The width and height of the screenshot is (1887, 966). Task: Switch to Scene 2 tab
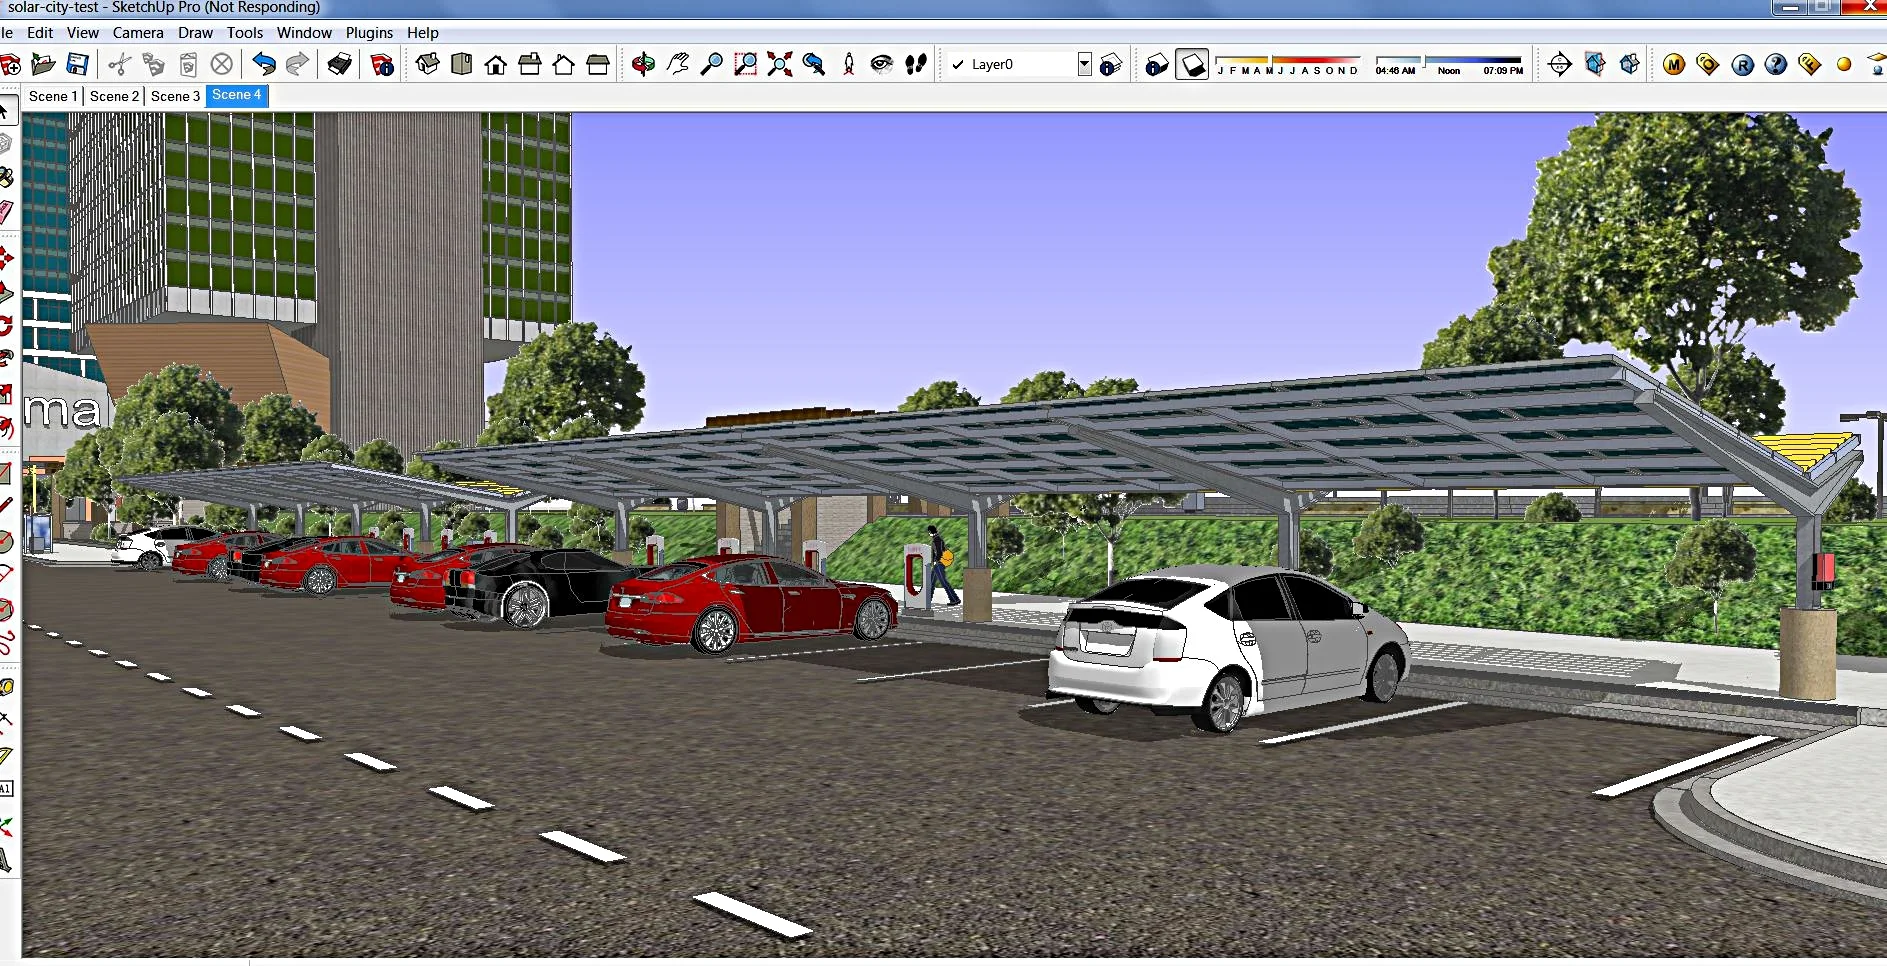pos(114,96)
